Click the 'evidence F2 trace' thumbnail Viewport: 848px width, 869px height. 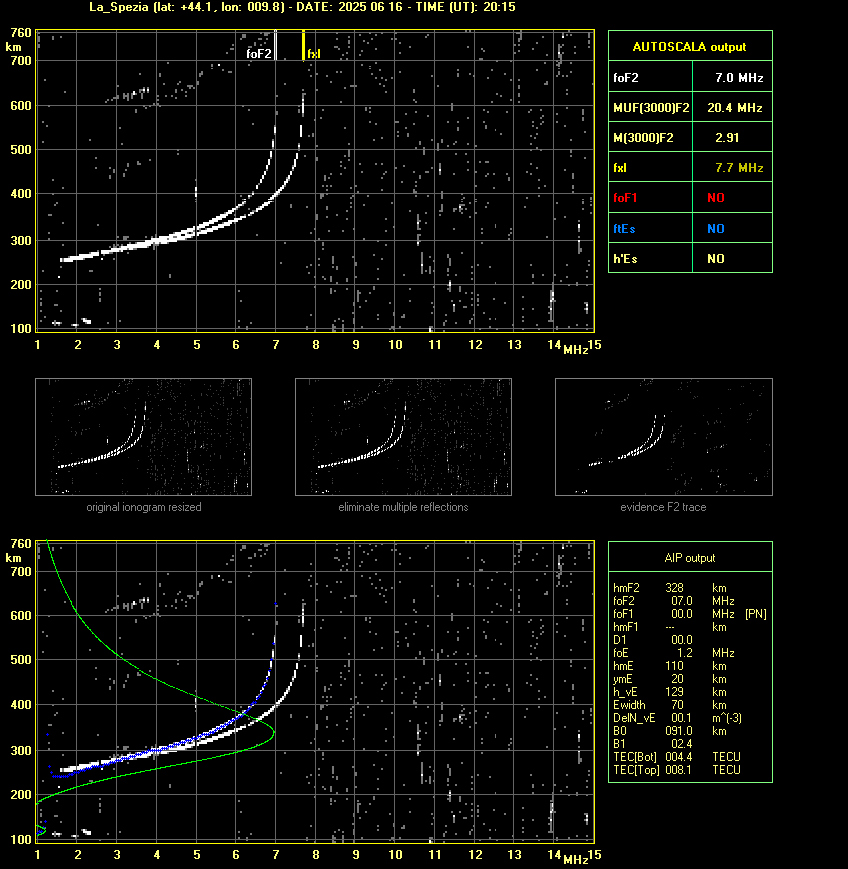click(x=663, y=437)
